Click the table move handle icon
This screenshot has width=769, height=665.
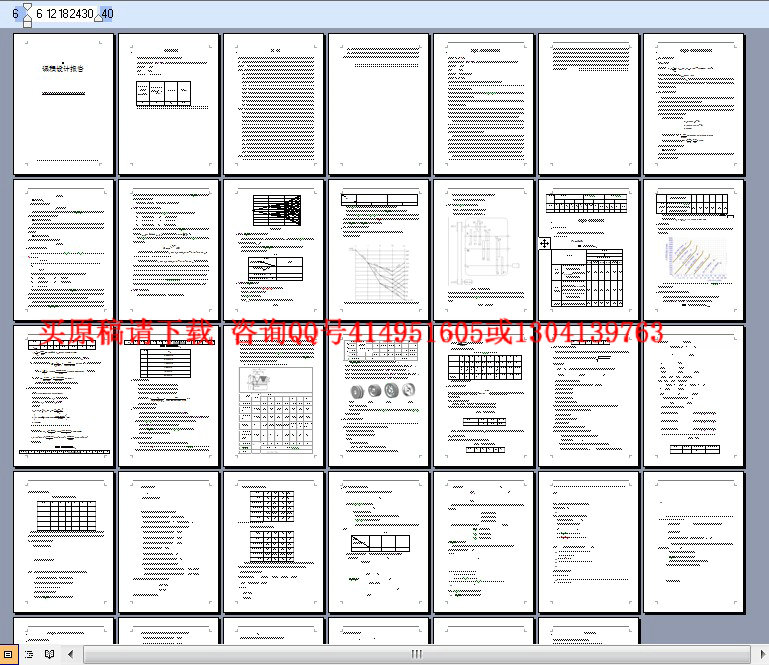point(544,243)
